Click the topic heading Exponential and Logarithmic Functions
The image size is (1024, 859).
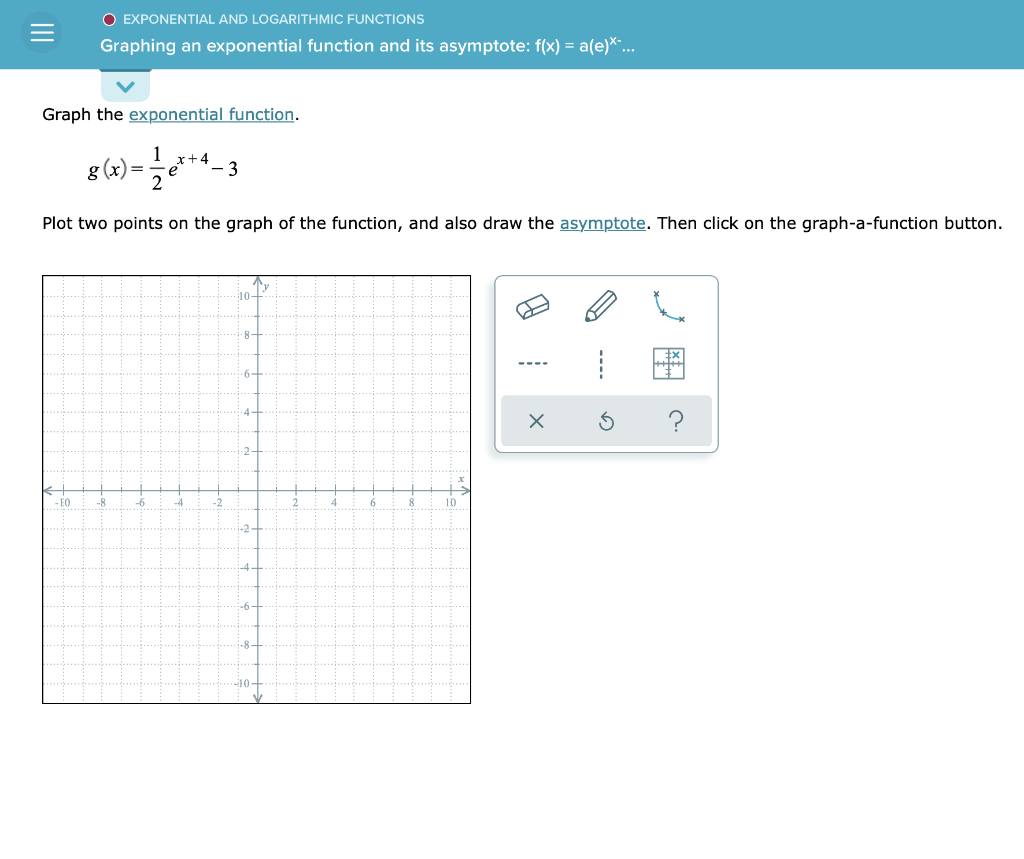tap(274, 20)
